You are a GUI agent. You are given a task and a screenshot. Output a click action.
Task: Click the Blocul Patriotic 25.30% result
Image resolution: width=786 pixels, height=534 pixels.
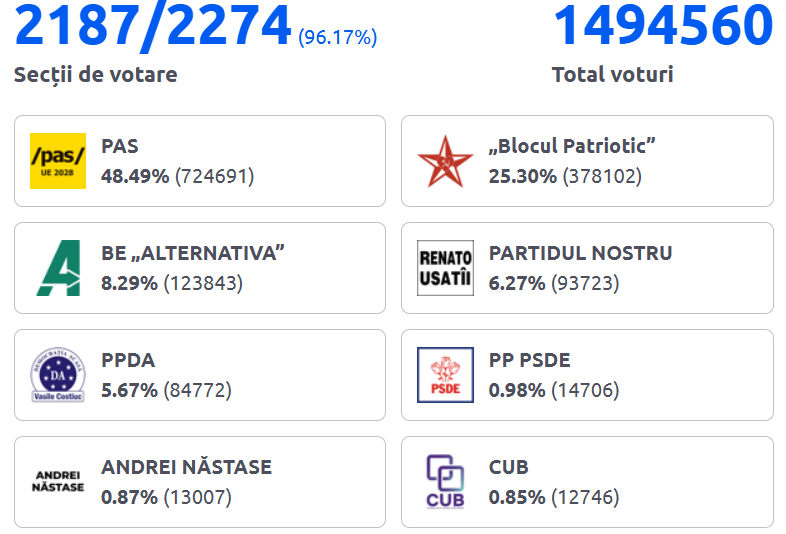[x=565, y=177]
